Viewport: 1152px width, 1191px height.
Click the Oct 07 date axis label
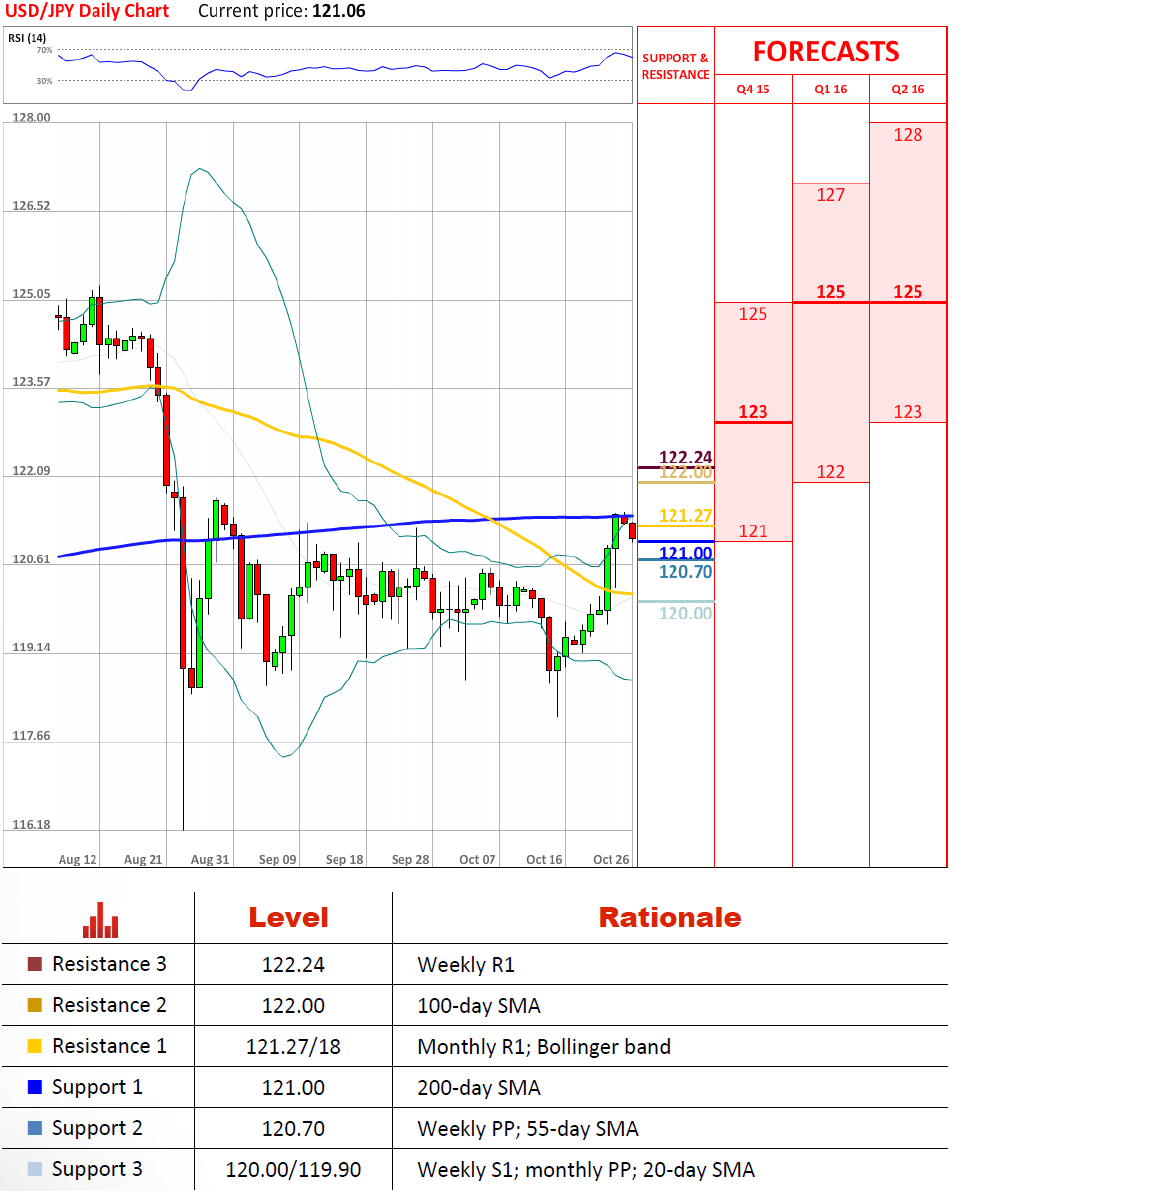point(477,860)
